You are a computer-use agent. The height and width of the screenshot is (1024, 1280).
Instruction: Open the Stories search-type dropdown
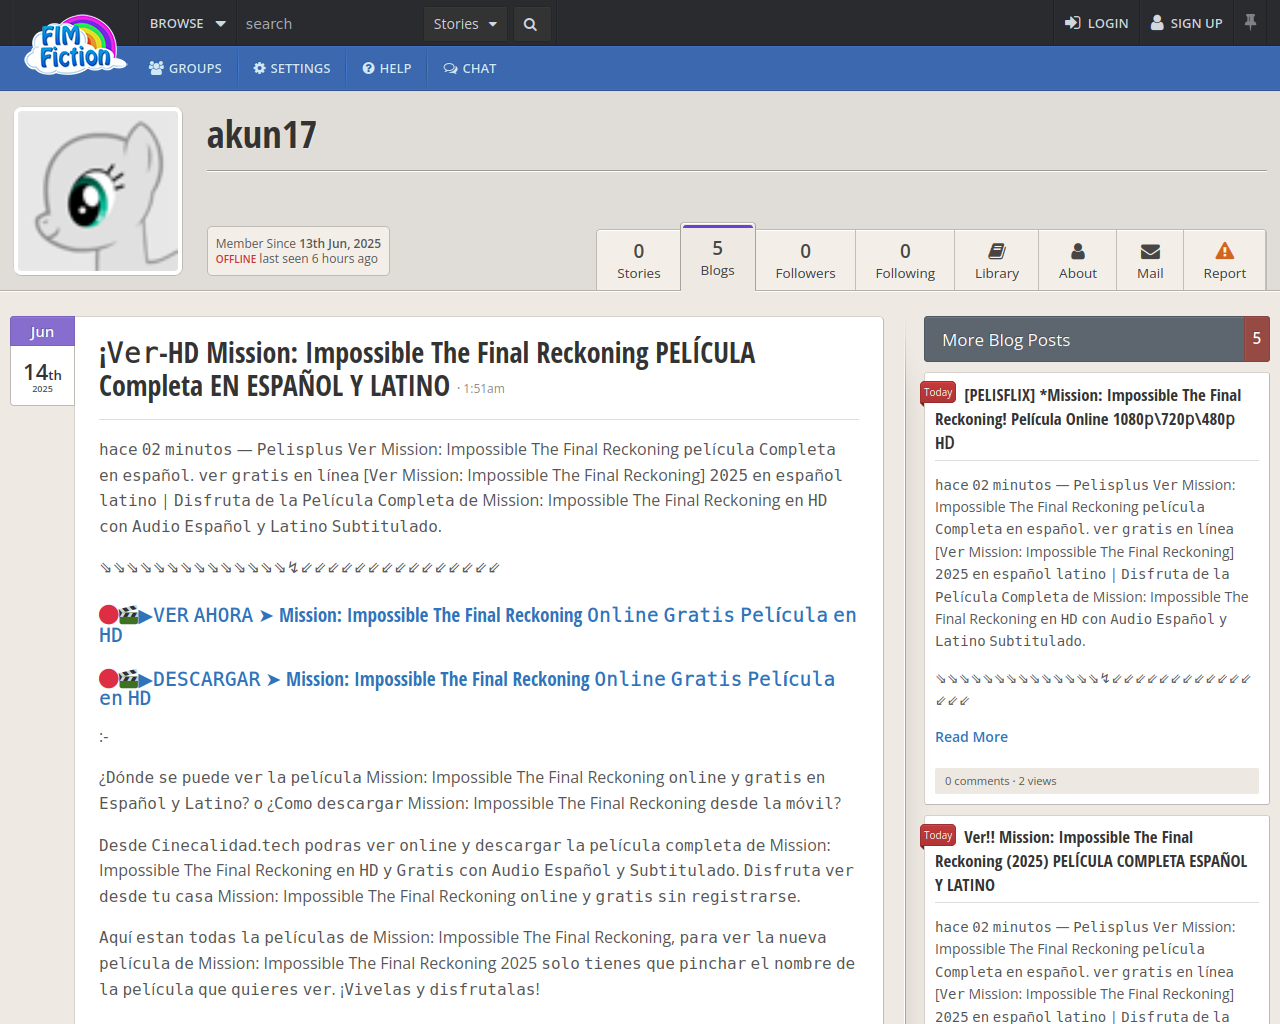[465, 24]
